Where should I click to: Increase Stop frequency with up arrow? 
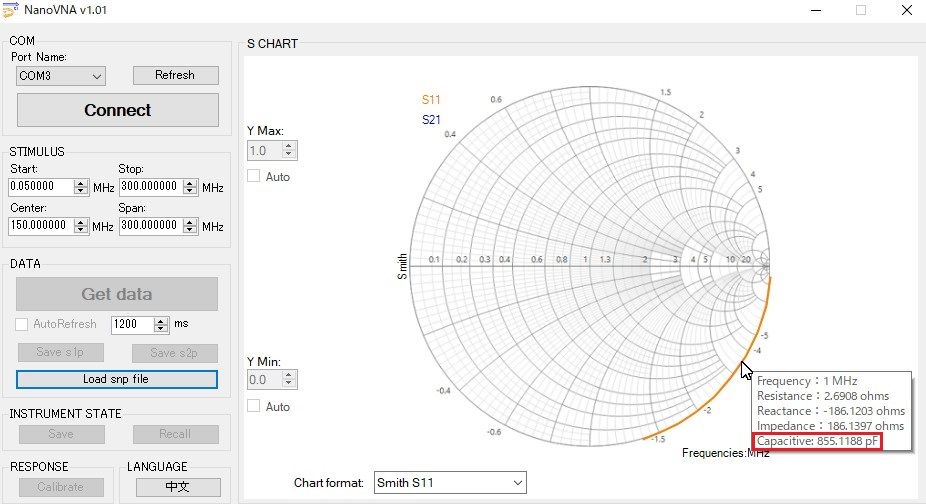(x=190, y=183)
